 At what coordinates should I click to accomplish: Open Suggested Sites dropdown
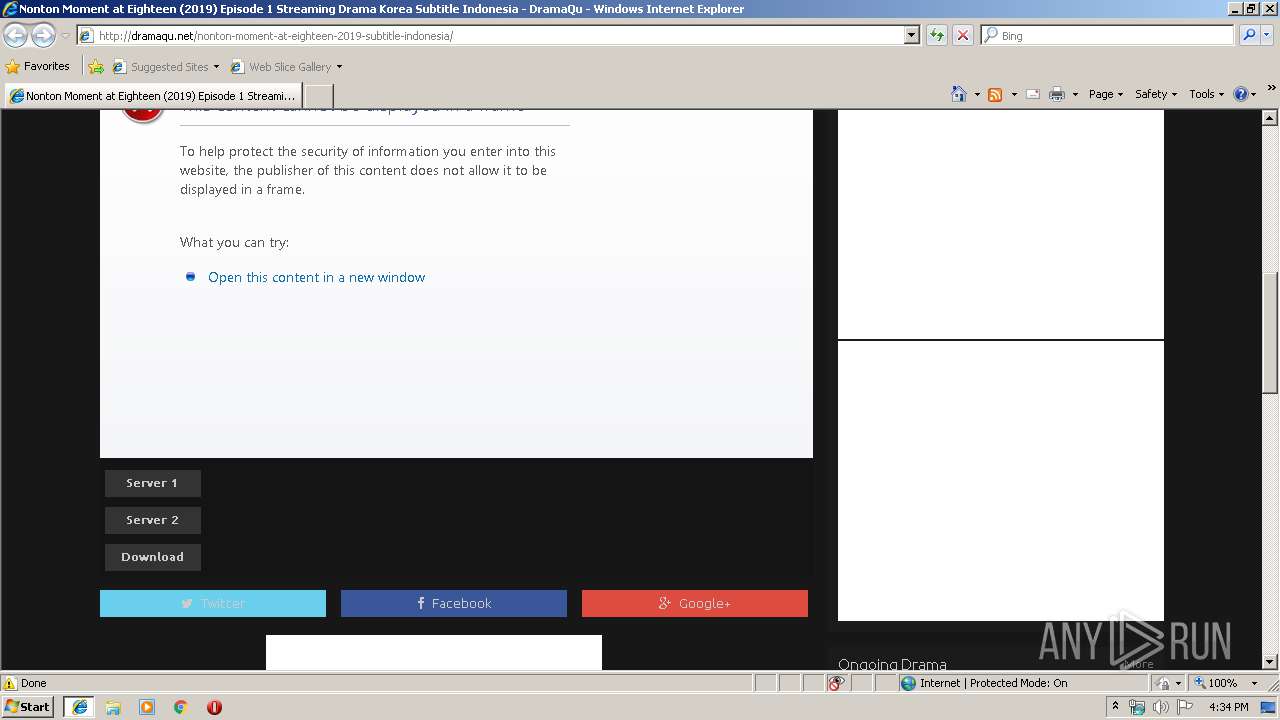pyautogui.click(x=165, y=67)
